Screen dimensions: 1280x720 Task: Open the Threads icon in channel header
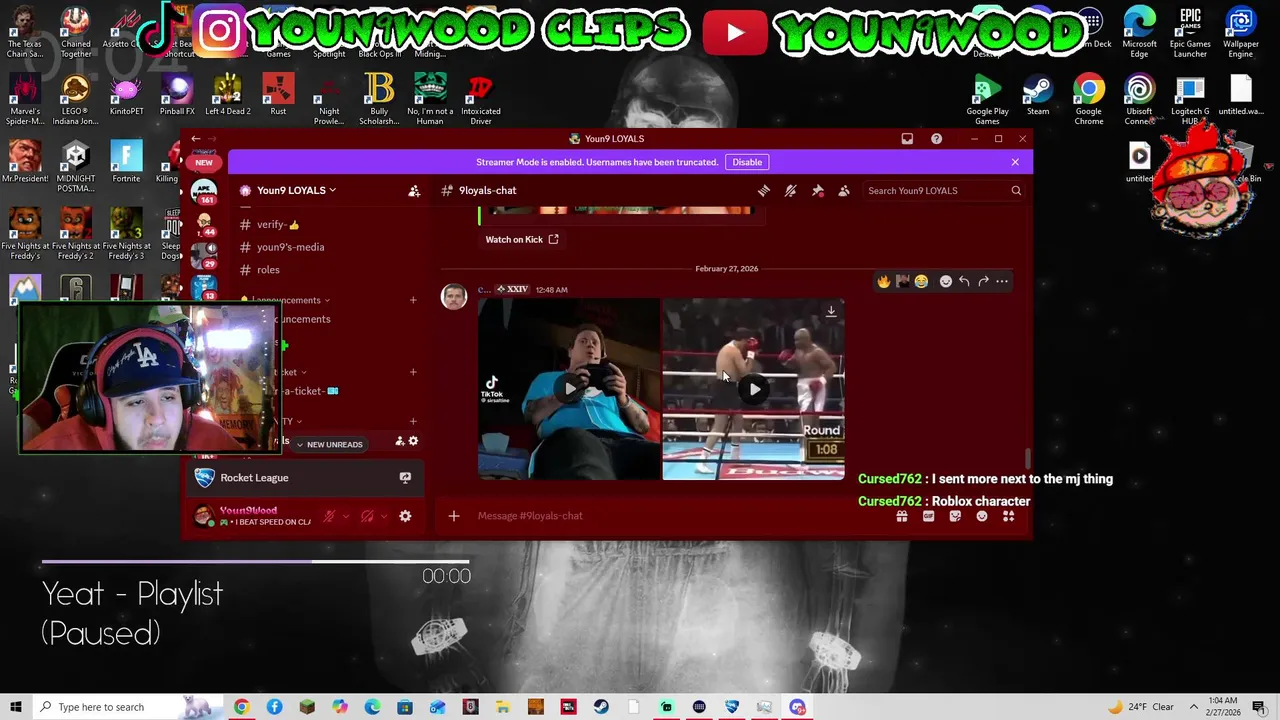(764, 190)
